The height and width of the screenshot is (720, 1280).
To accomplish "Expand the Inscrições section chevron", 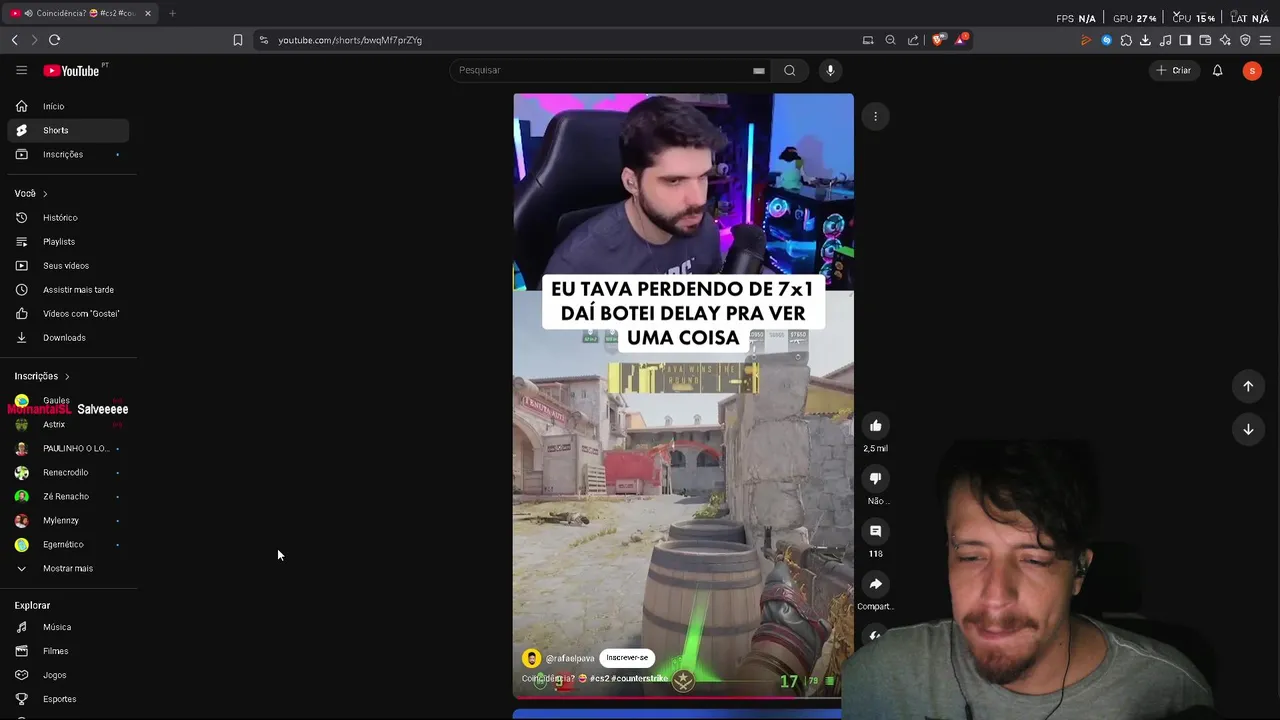I will click(x=67, y=377).
